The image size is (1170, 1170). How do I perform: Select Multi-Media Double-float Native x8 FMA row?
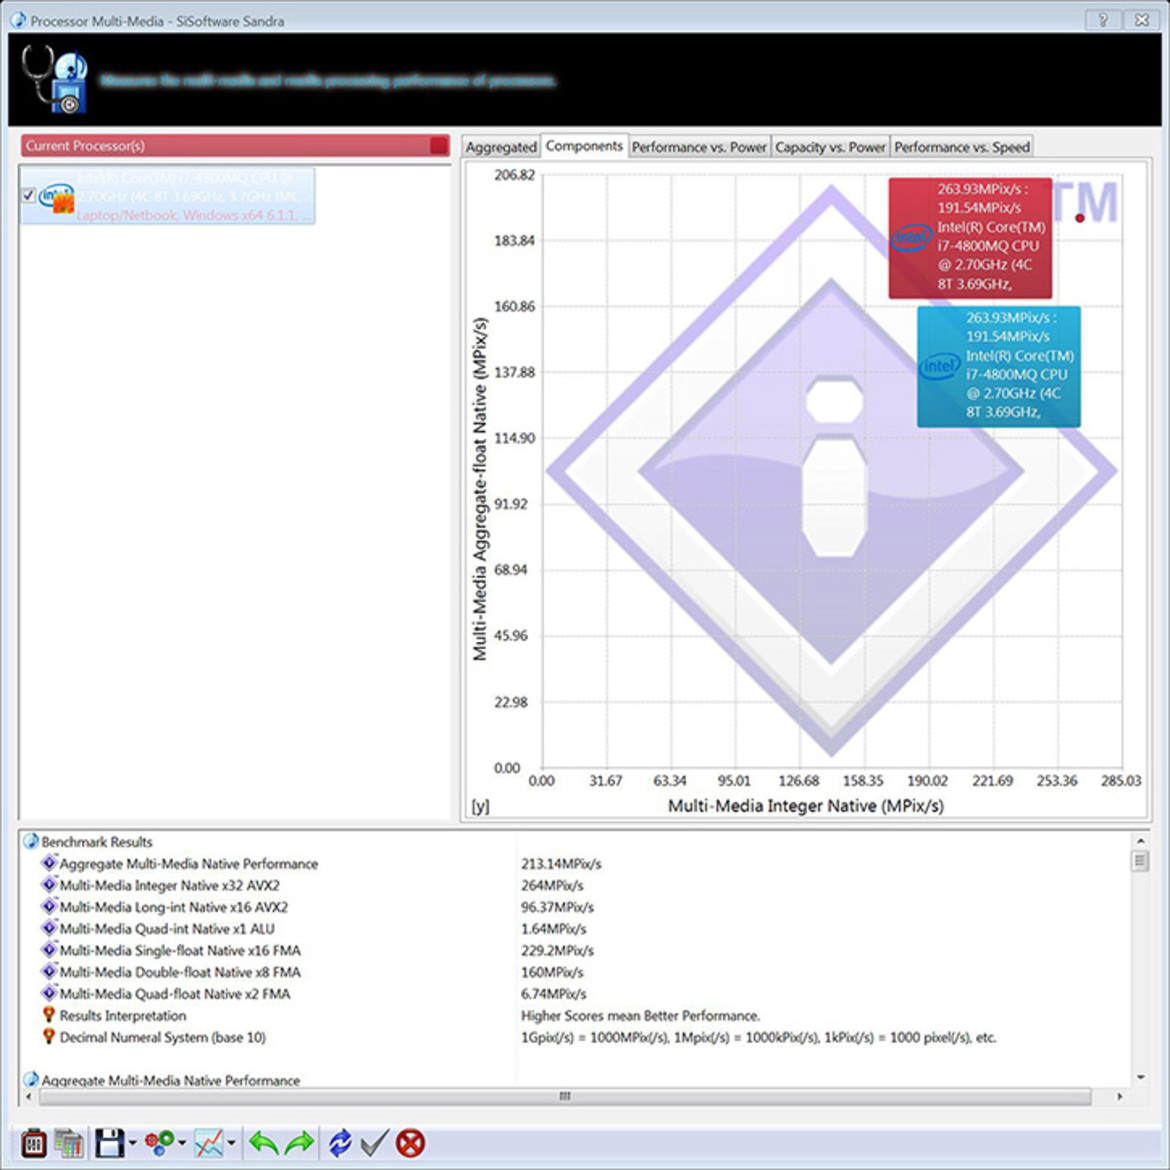pos(180,972)
